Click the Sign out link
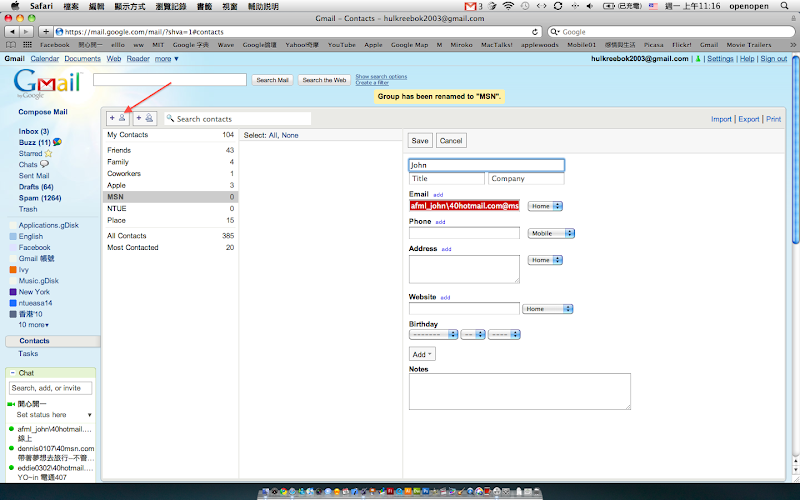 click(773, 59)
